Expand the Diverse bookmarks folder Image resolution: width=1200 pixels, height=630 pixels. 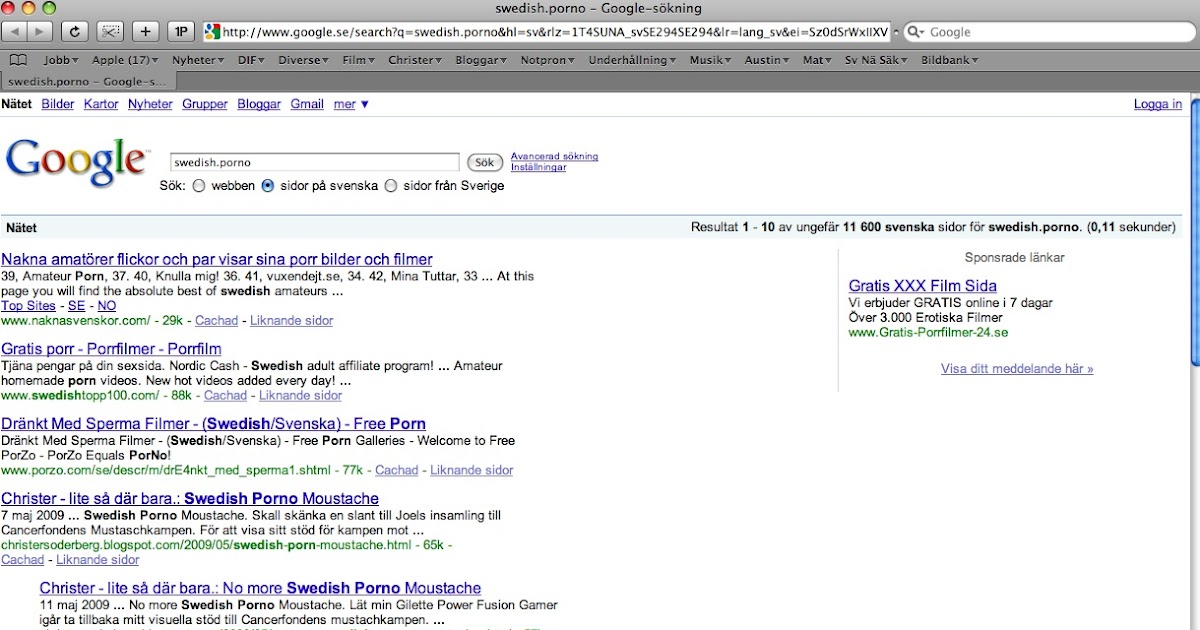303,60
